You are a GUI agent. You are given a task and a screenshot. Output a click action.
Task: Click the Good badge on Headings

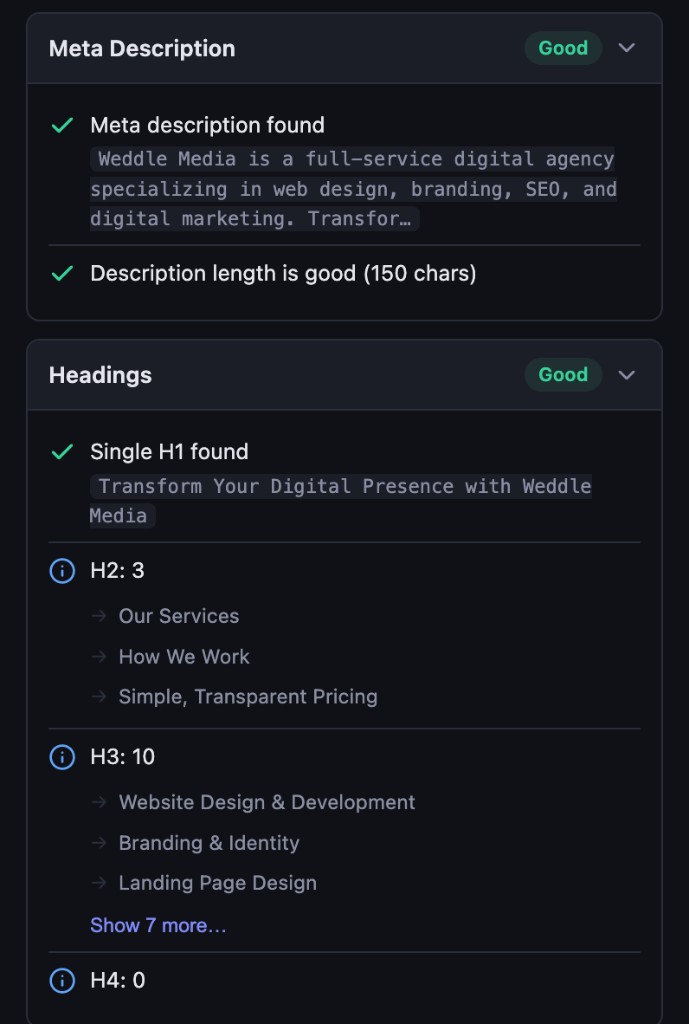pos(562,374)
